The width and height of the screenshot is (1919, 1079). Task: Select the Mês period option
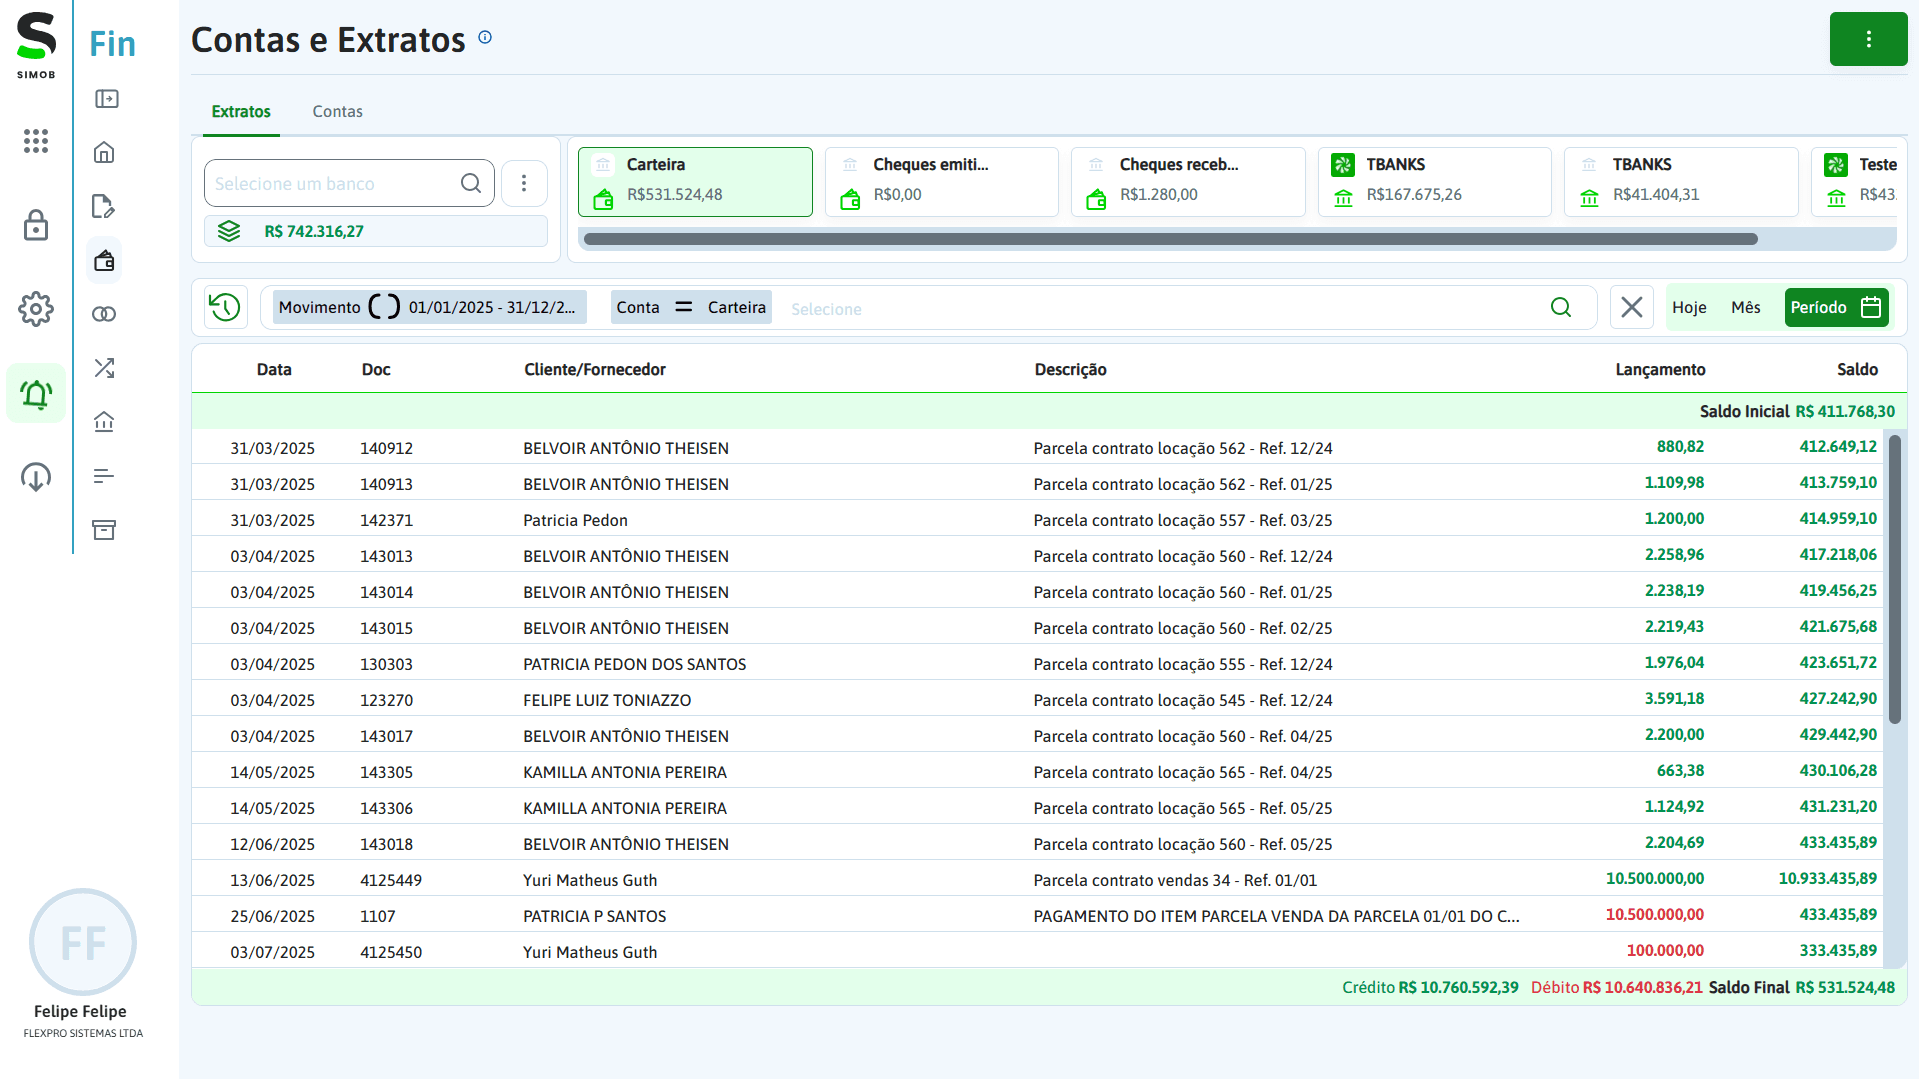(1745, 307)
